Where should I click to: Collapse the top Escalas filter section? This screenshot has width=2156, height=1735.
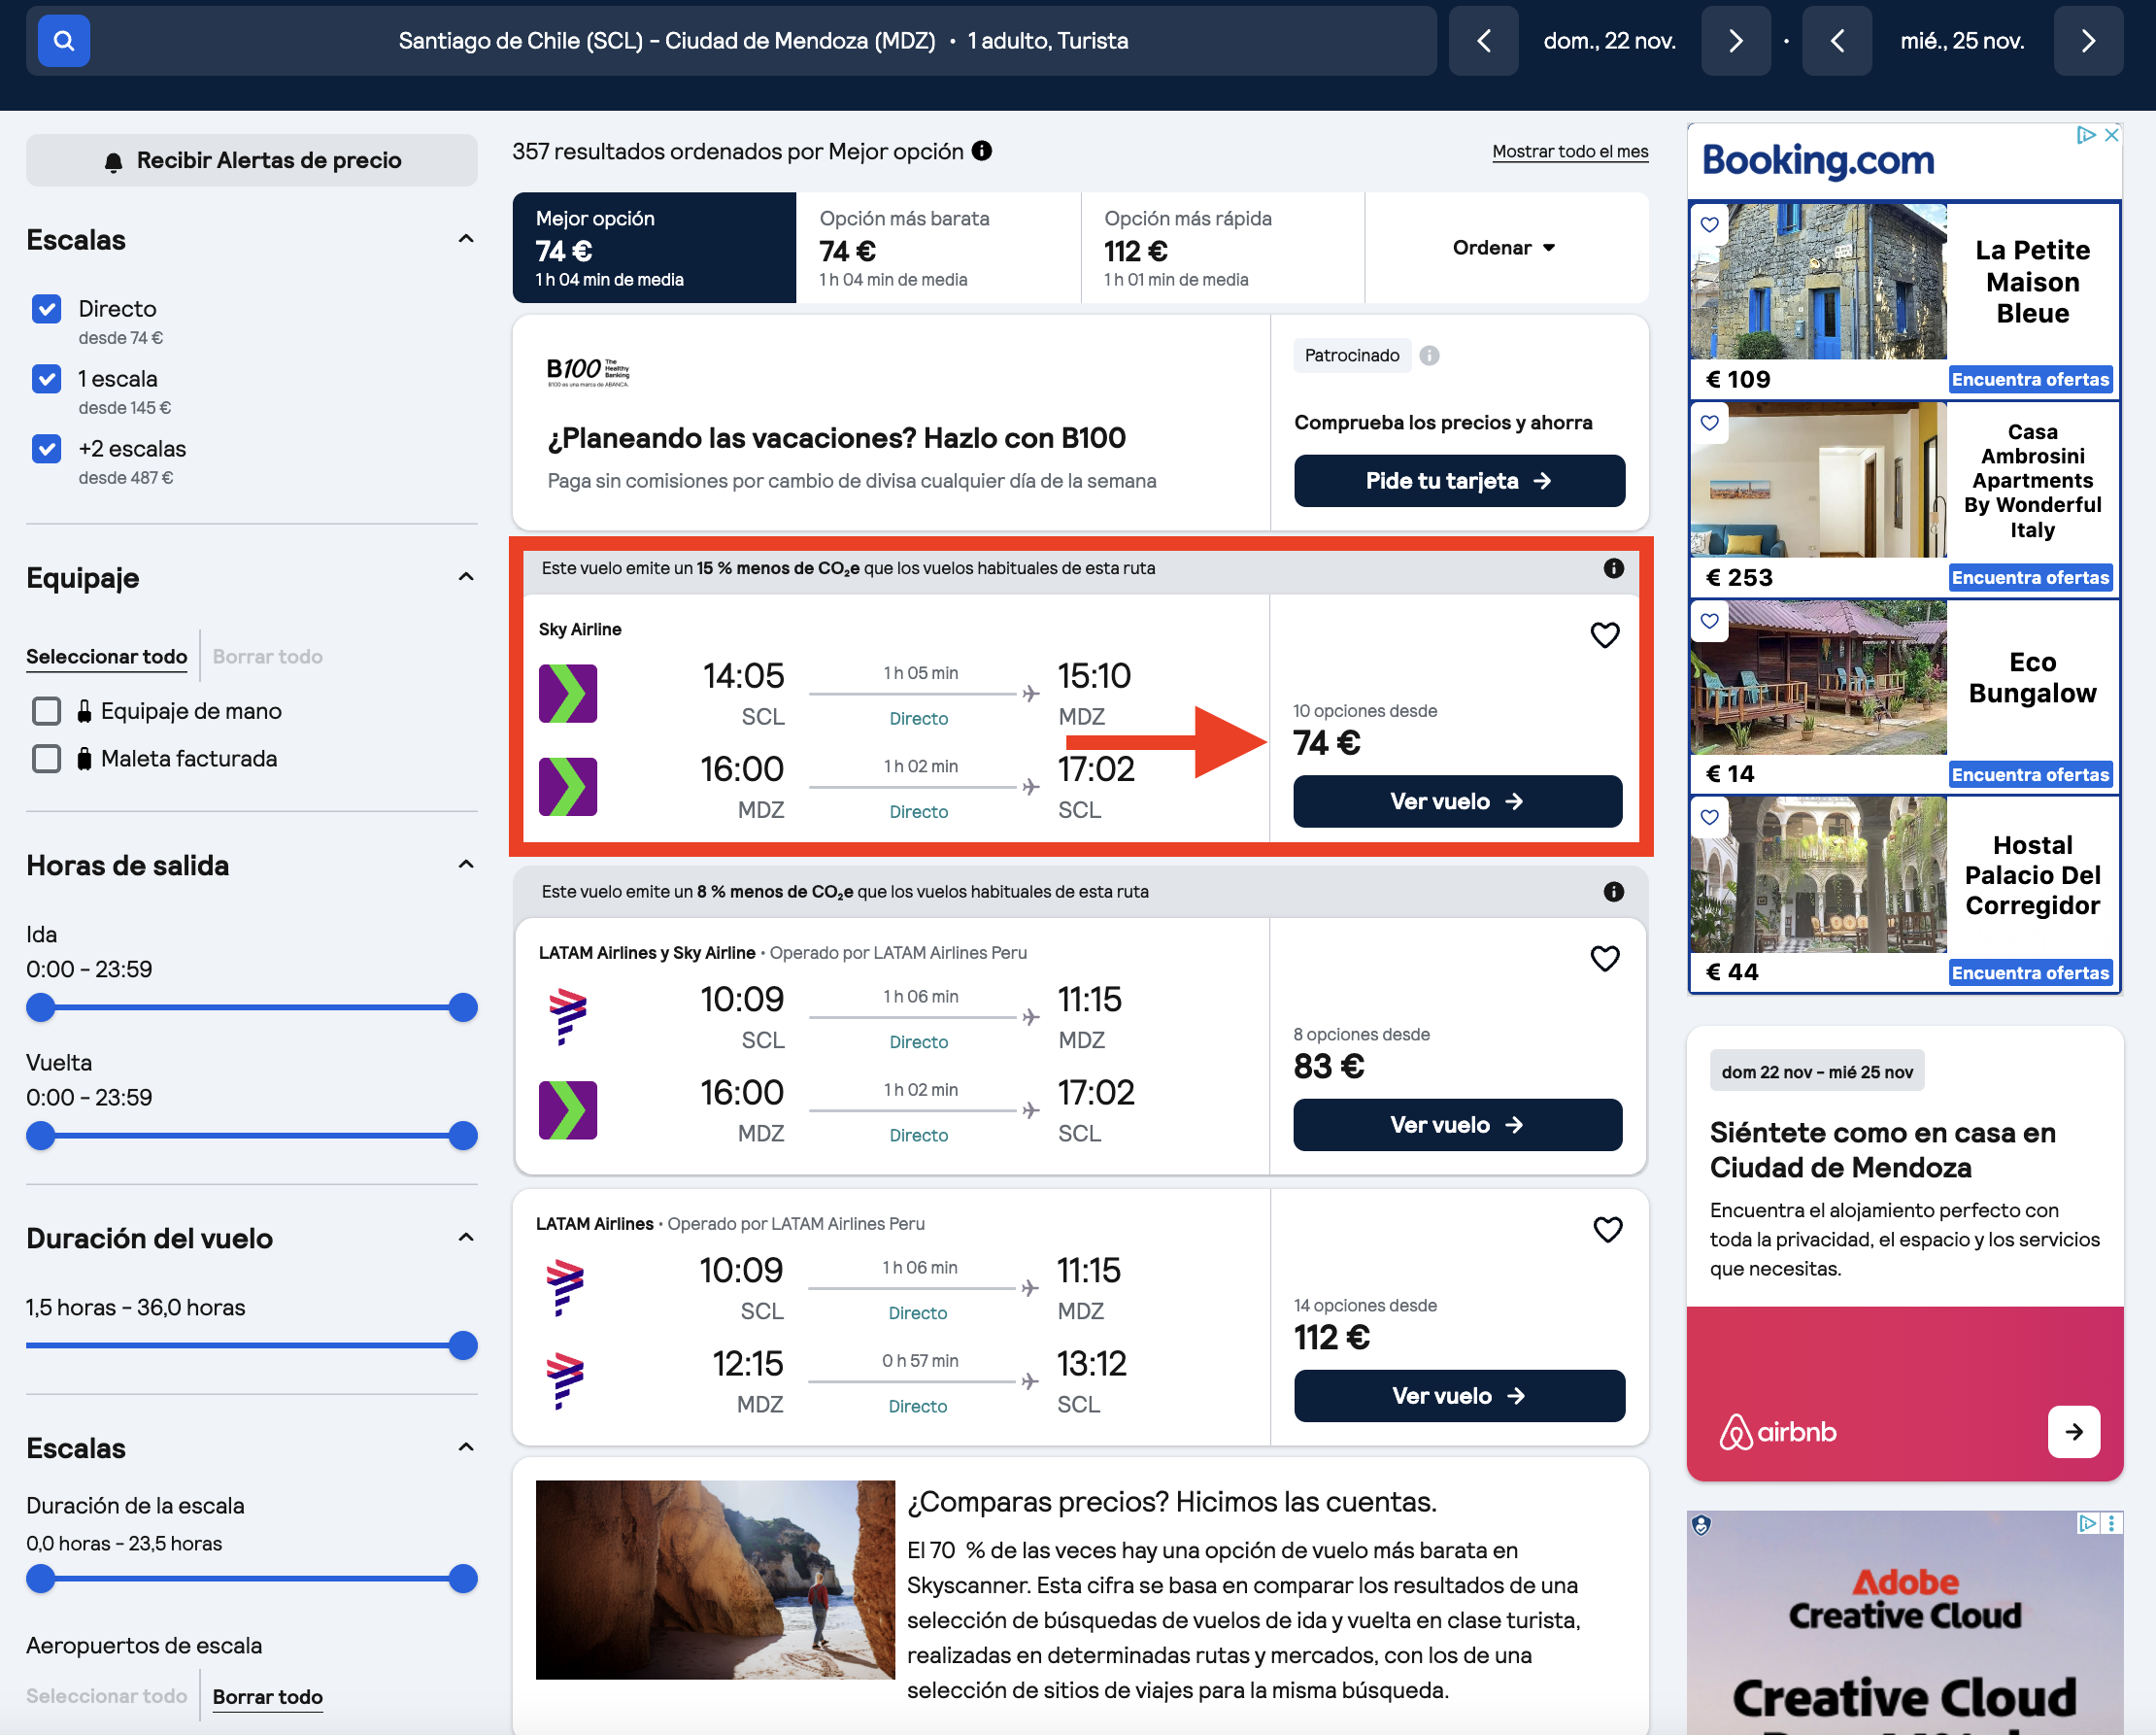click(x=465, y=239)
